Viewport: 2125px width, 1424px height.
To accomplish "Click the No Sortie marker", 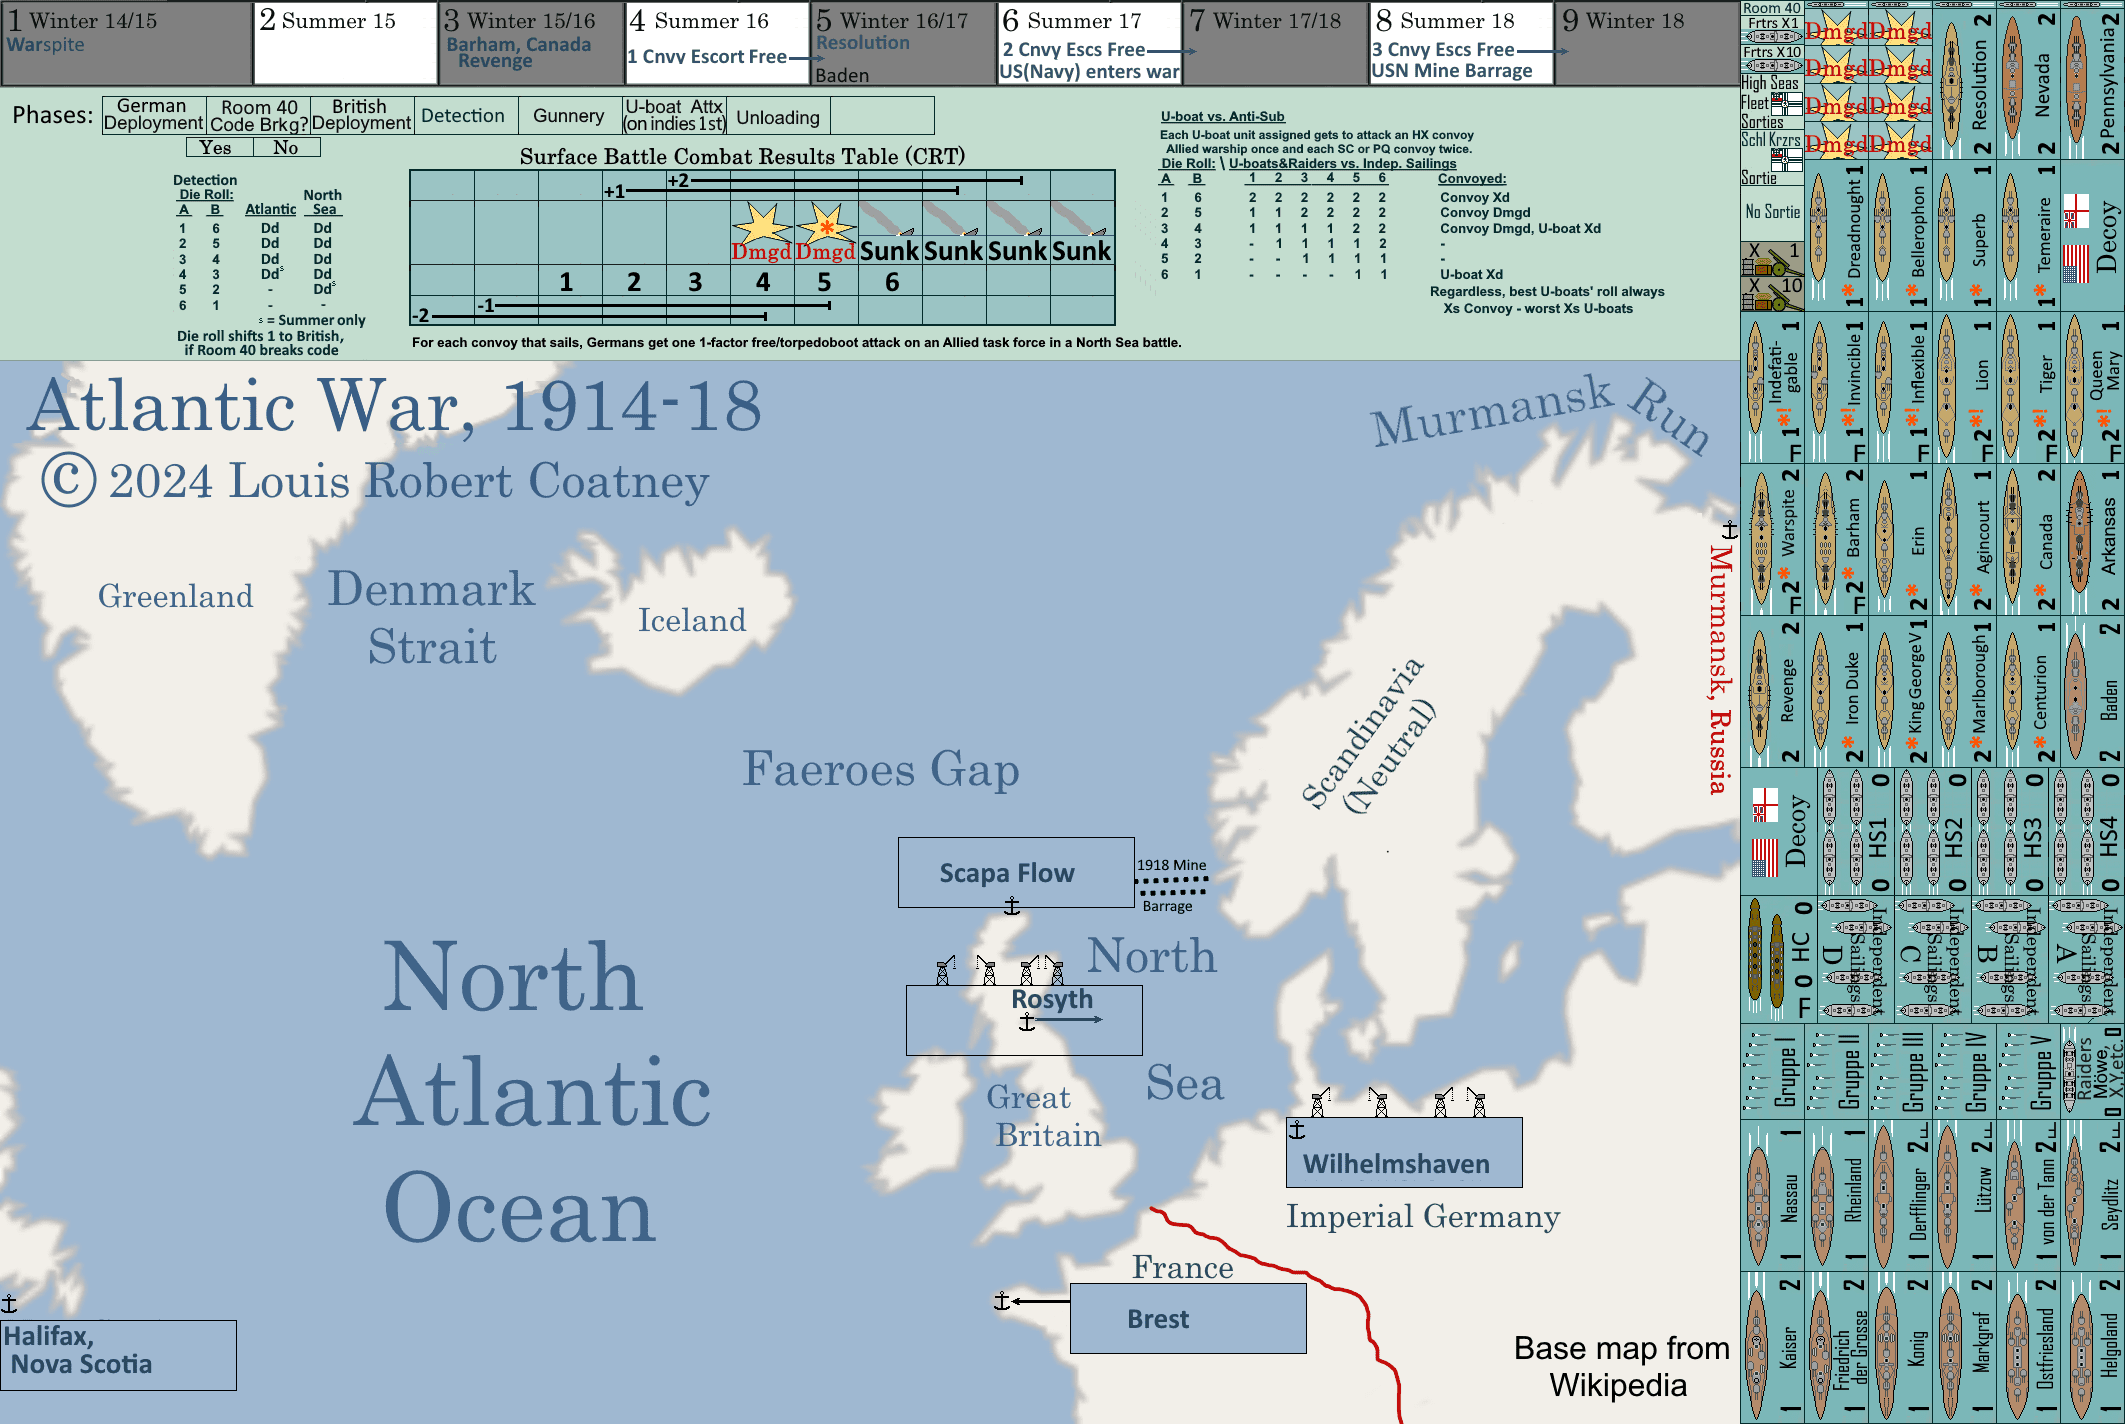I will click(1772, 212).
